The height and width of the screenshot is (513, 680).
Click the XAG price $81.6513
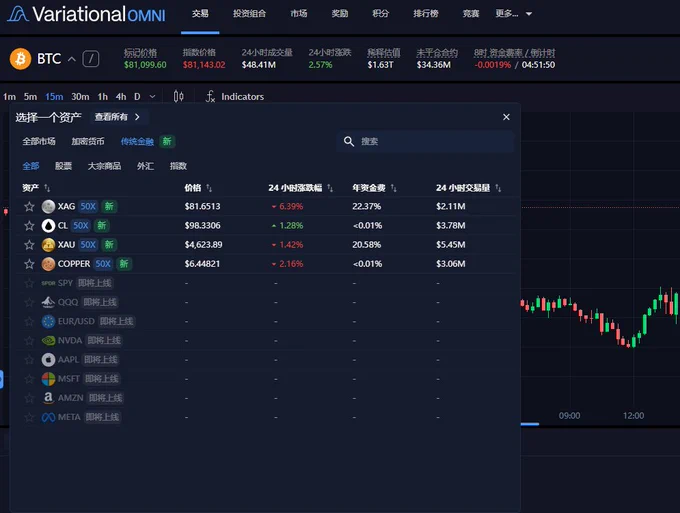click(x=203, y=206)
